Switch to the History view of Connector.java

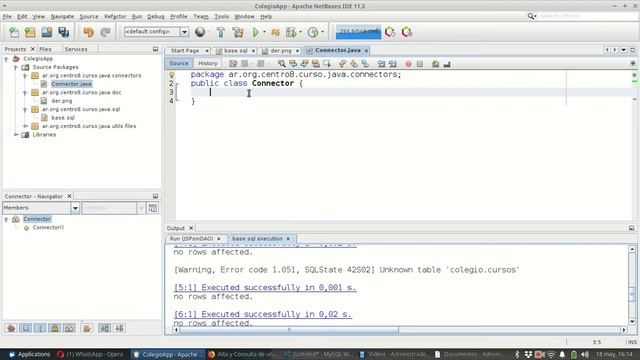pyautogui.click(x=208, y=63)
